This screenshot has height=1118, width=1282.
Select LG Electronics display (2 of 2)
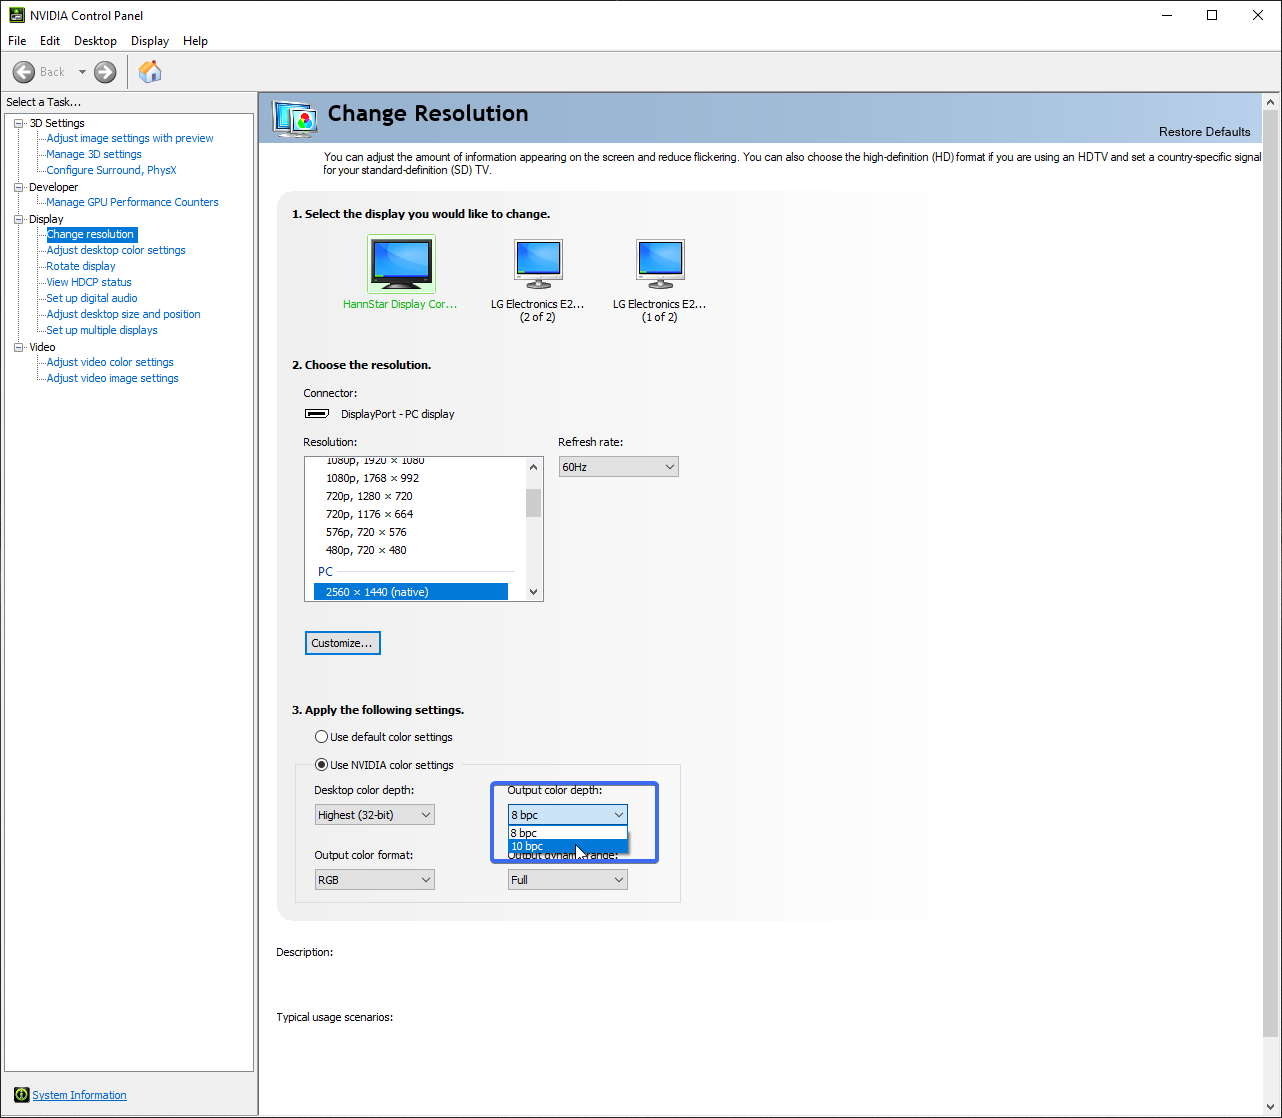(x=538, y=264)
